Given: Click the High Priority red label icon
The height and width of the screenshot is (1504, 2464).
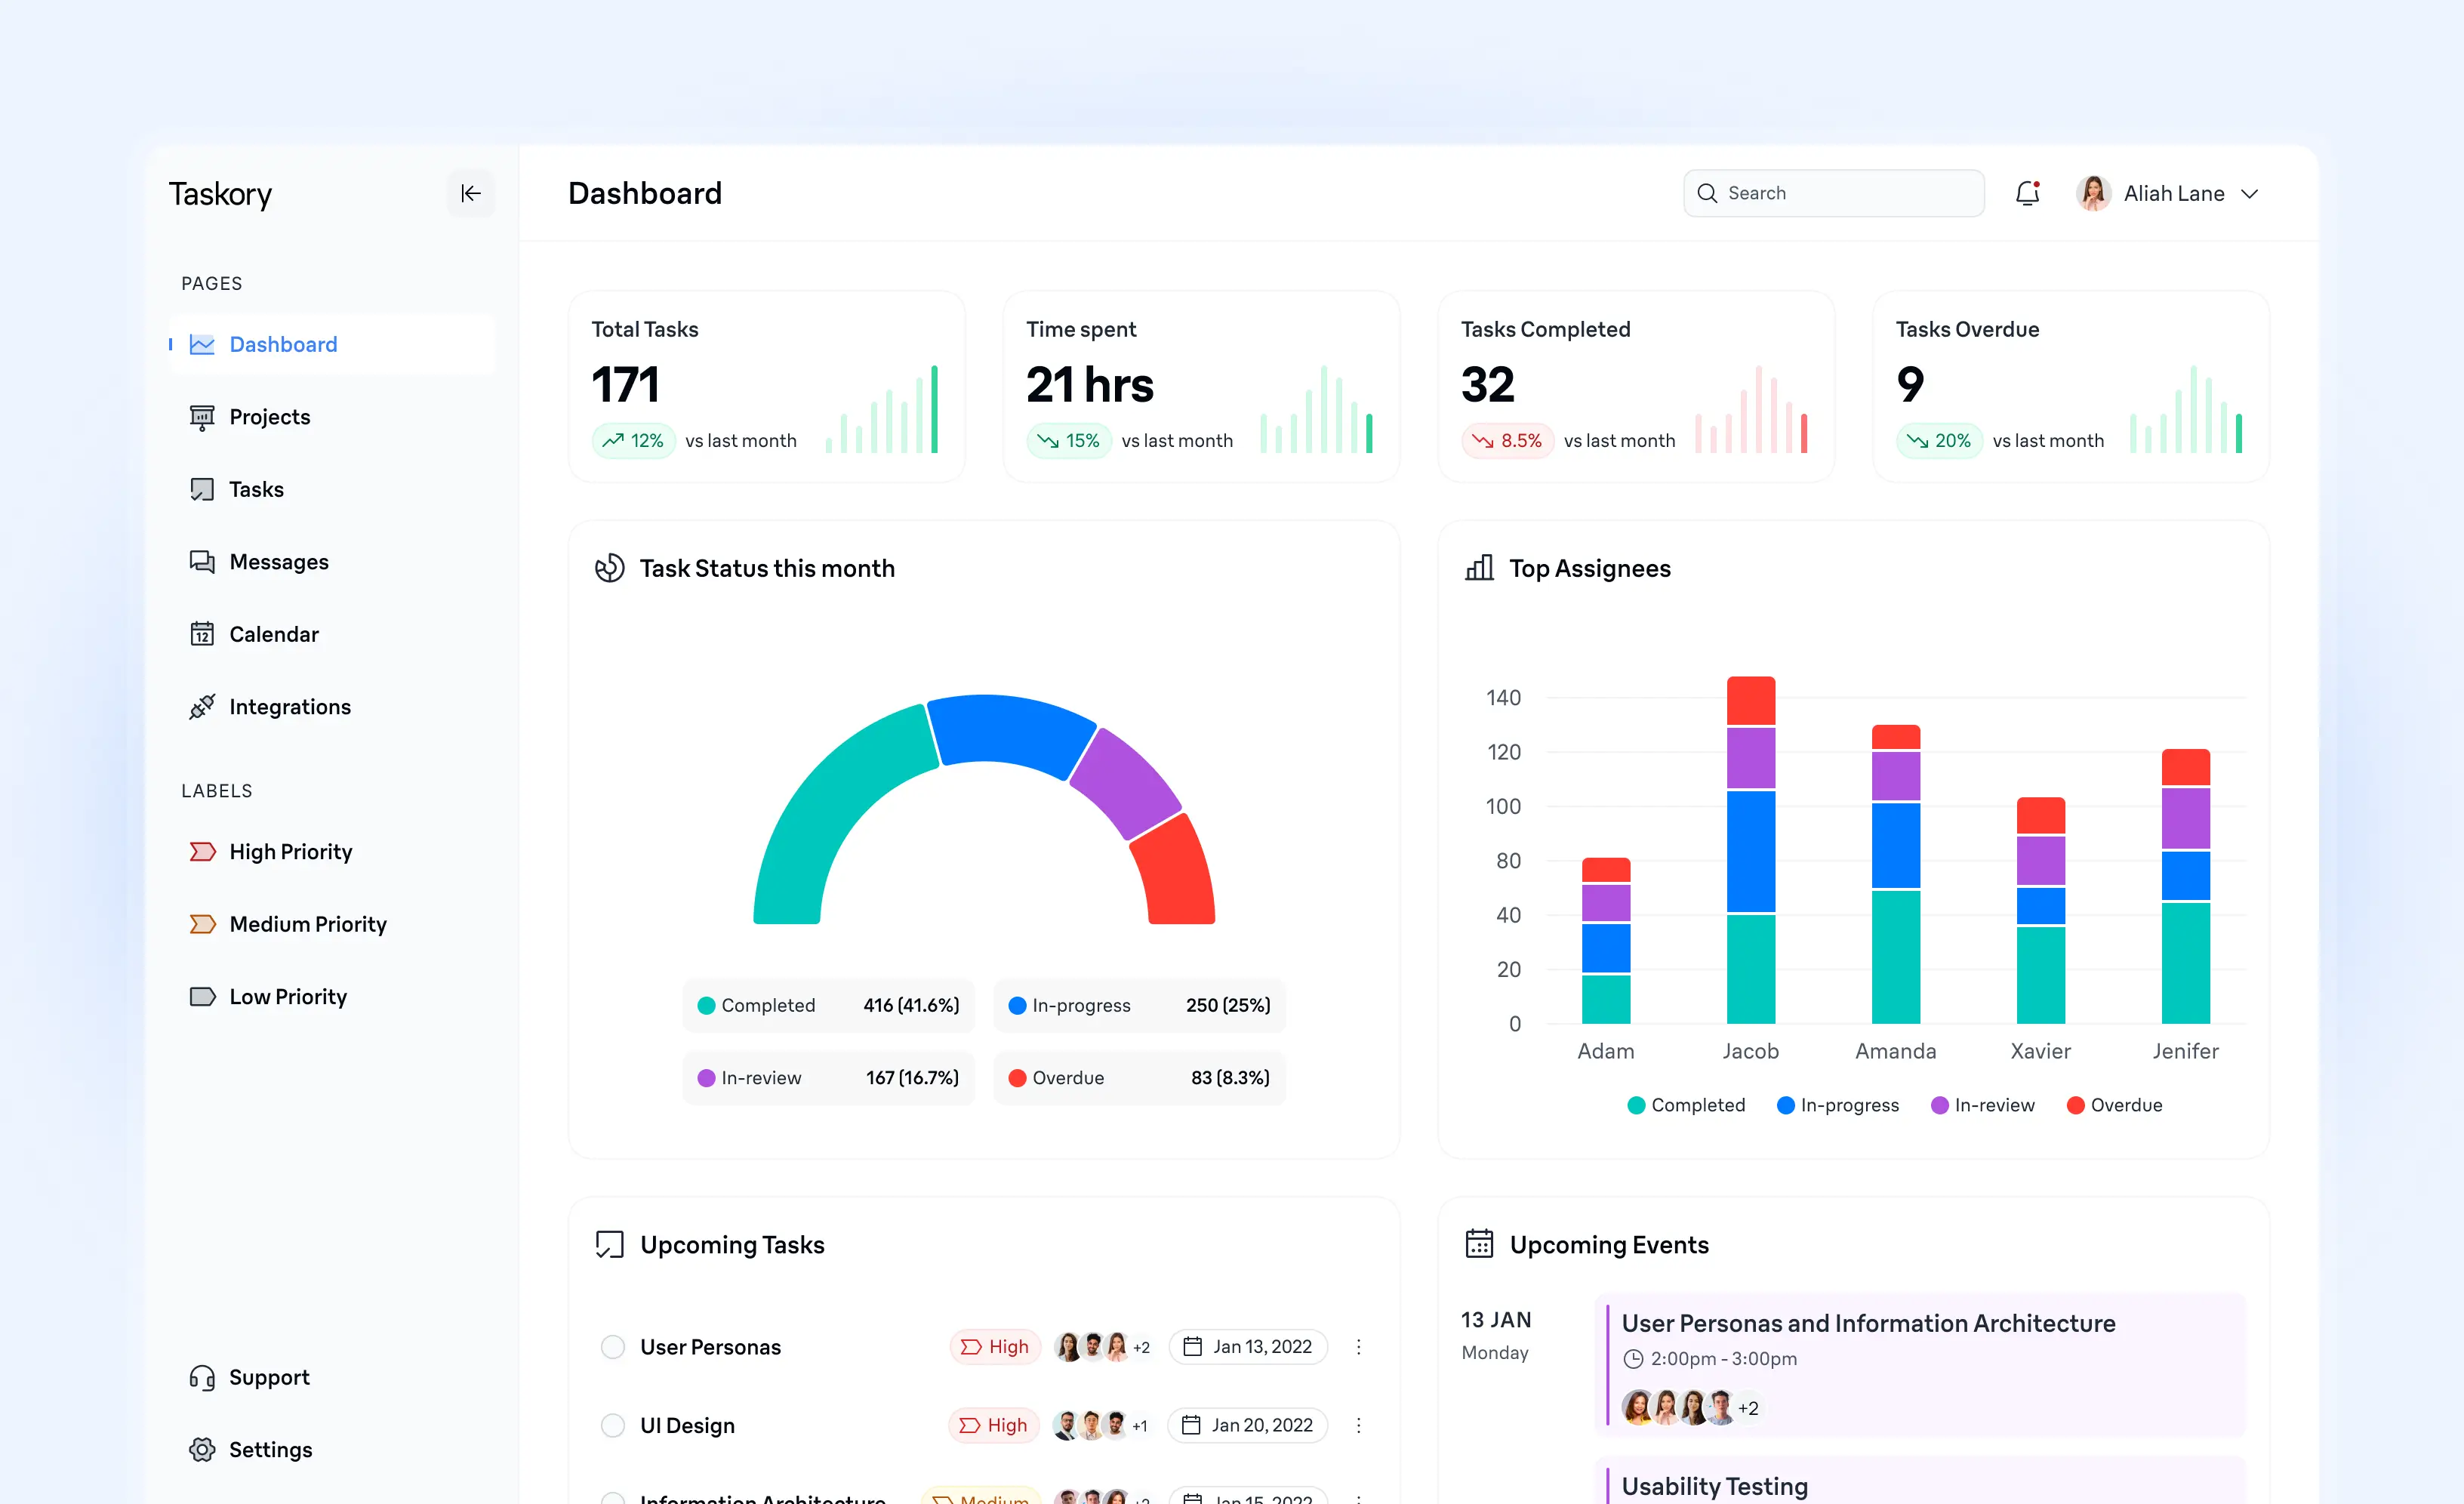Looking at the screenshot, I should [x=202, y=852].
